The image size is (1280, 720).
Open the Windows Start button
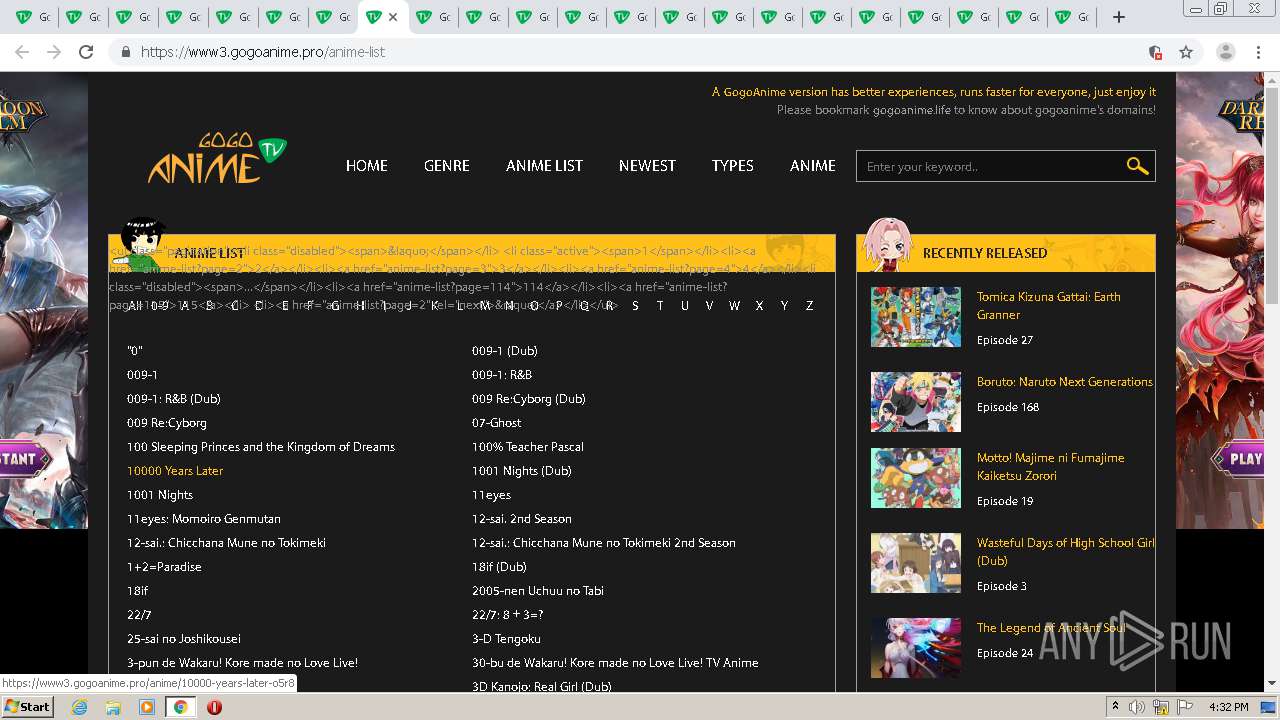28,707
